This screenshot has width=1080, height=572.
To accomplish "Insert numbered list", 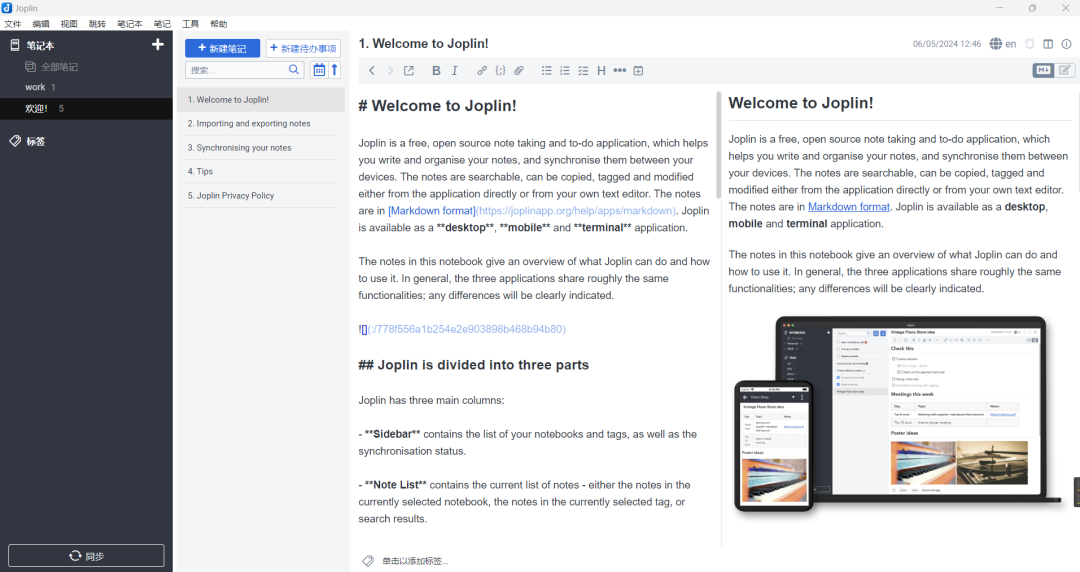I will pos(565,70).
